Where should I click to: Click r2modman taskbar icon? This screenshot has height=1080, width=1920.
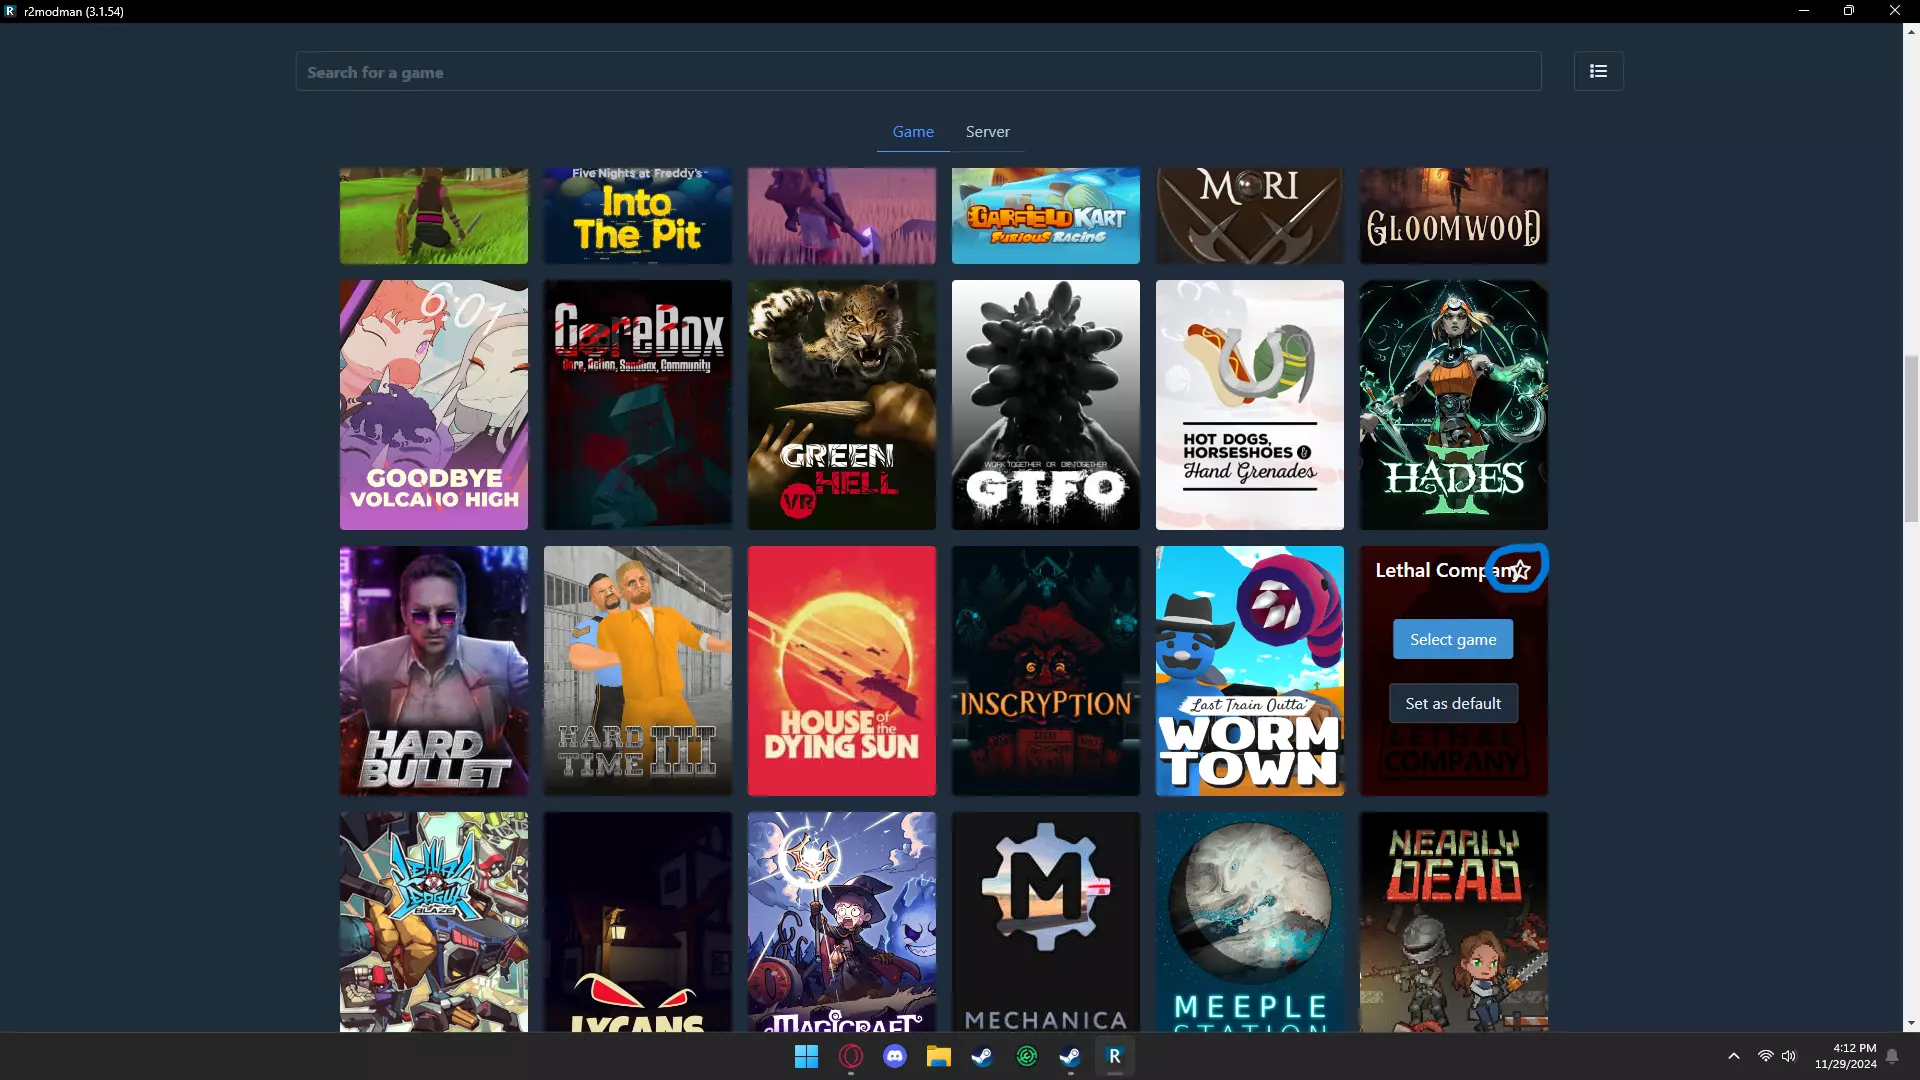(1114, 1056)
